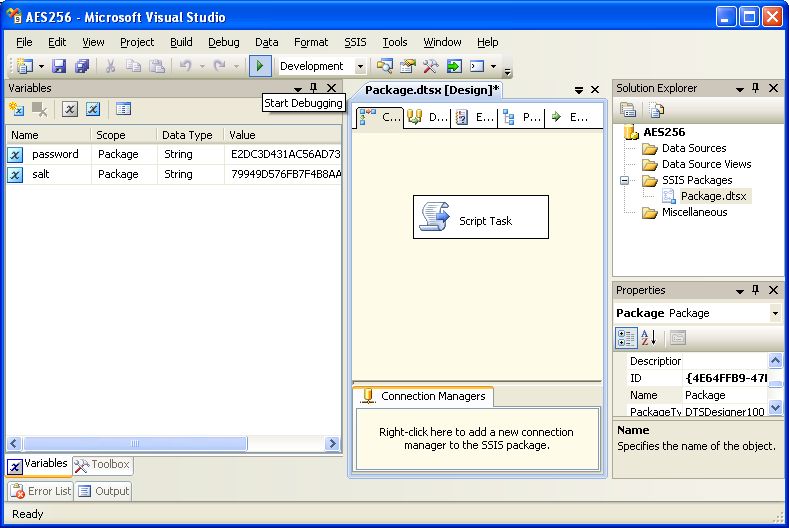The height and width of the screenshot is (528, 789).
Task: Click the Property Pages icon in Properties
Action: coord(678,338)
